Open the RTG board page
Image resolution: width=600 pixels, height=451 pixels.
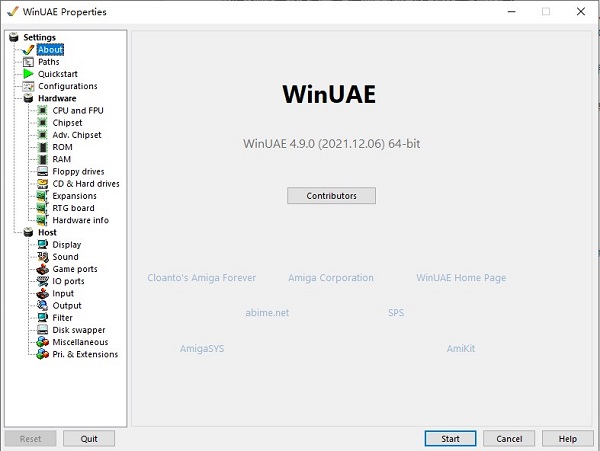point(73,208)
